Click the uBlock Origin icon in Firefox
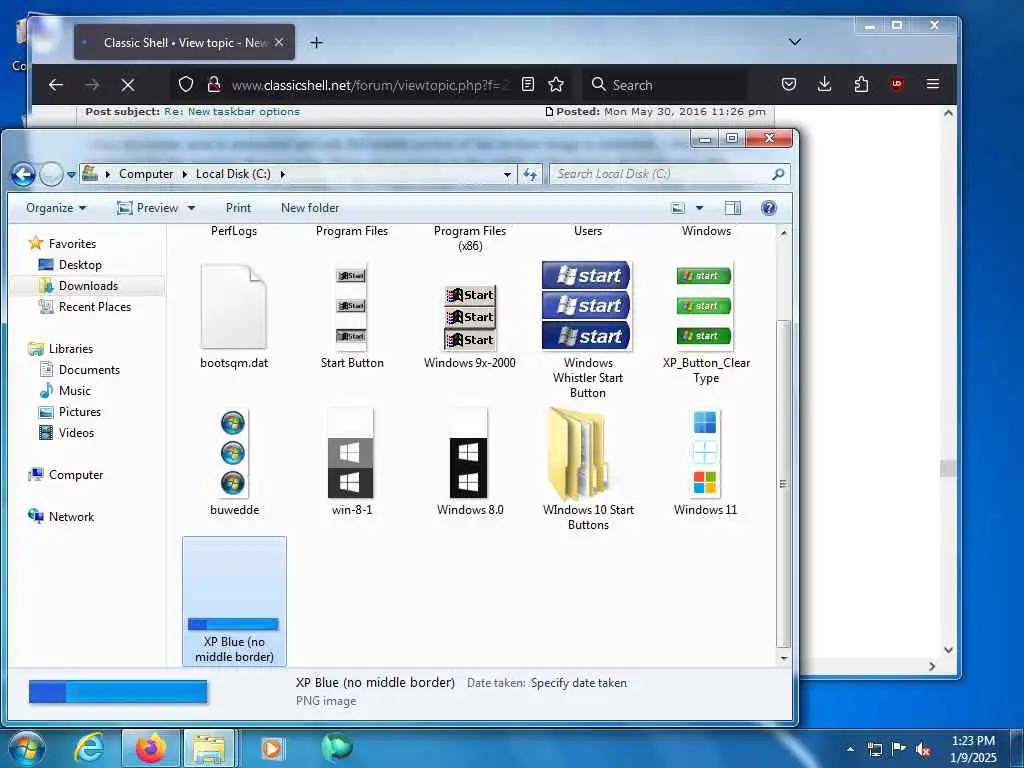1024x768 pixels. pyautogui.click(x=897, y=84)
